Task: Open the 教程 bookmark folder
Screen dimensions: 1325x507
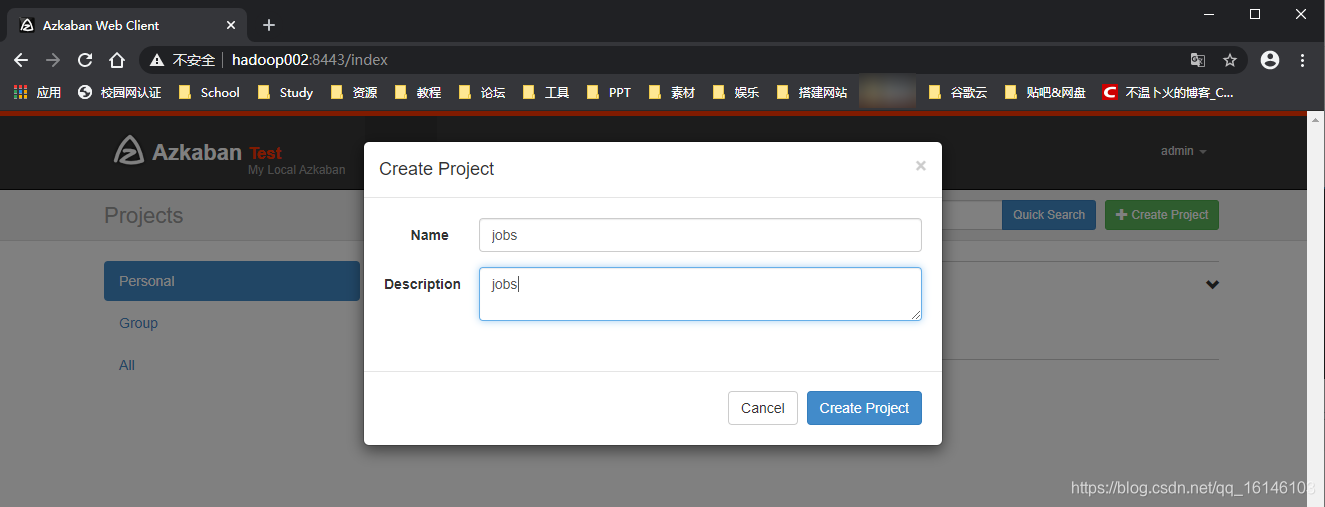Action: 418,92
